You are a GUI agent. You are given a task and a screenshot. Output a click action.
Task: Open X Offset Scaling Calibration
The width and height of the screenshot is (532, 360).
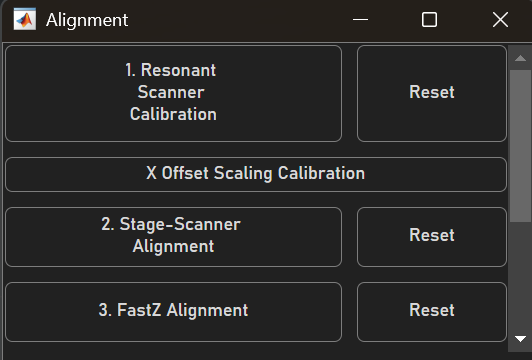click(x=256, y=174)
